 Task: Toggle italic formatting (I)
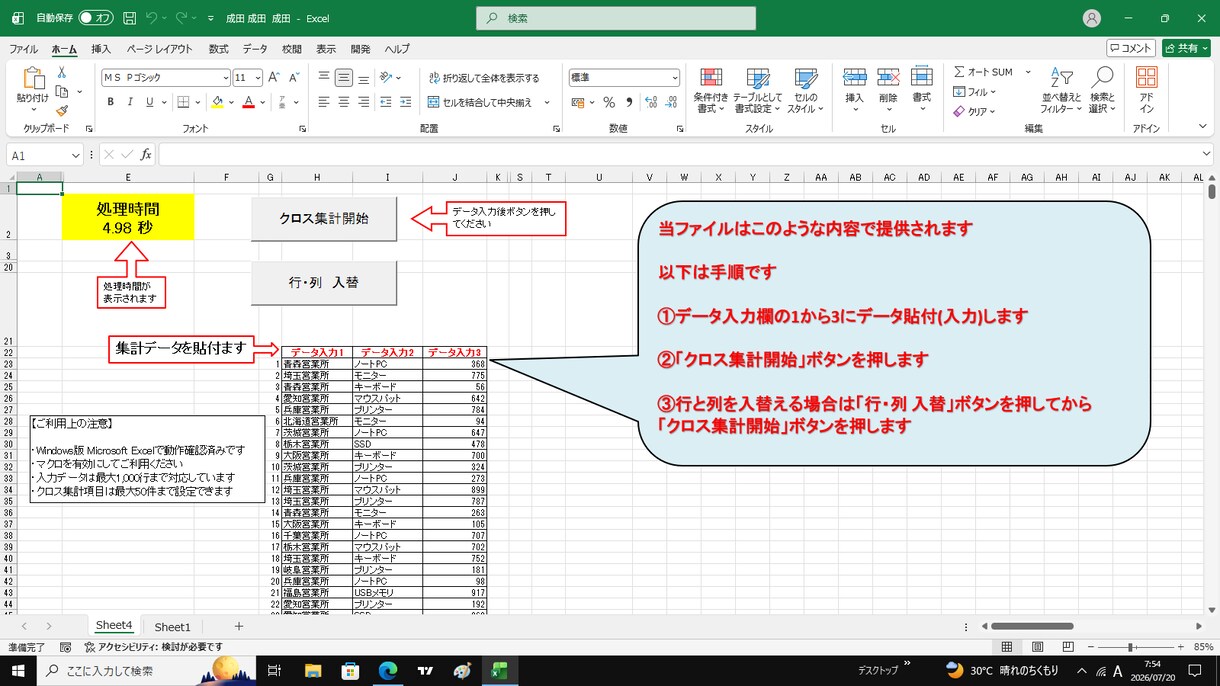[130, 102]
